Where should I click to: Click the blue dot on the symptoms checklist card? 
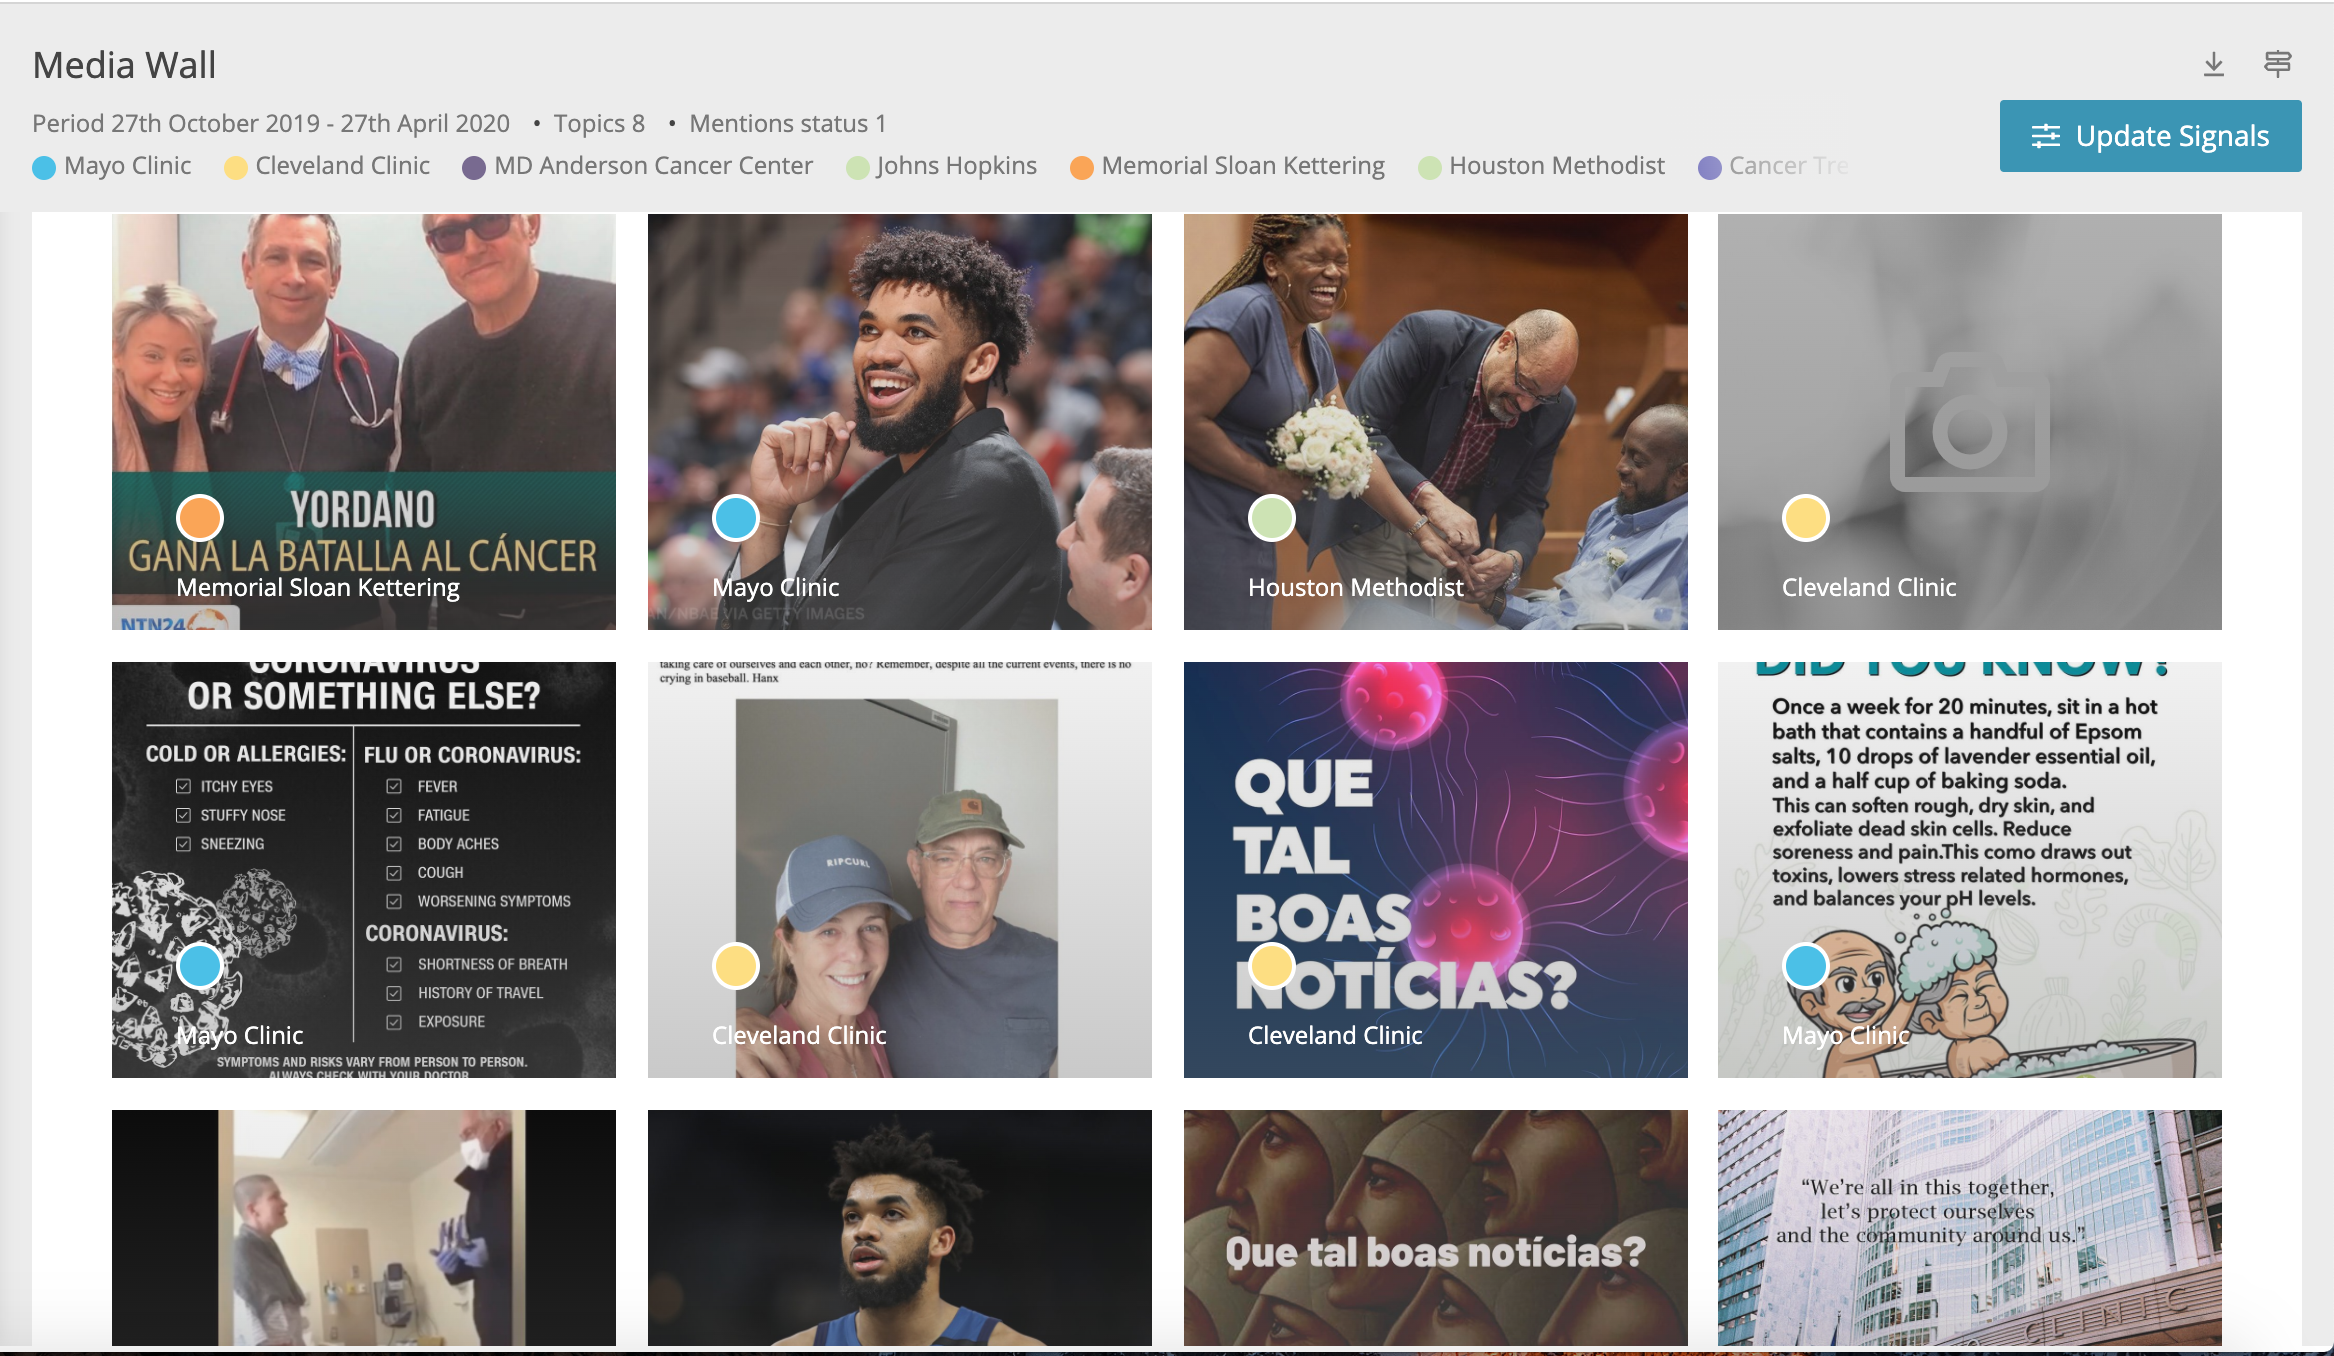pyautogui.click(x=200, y=966)
